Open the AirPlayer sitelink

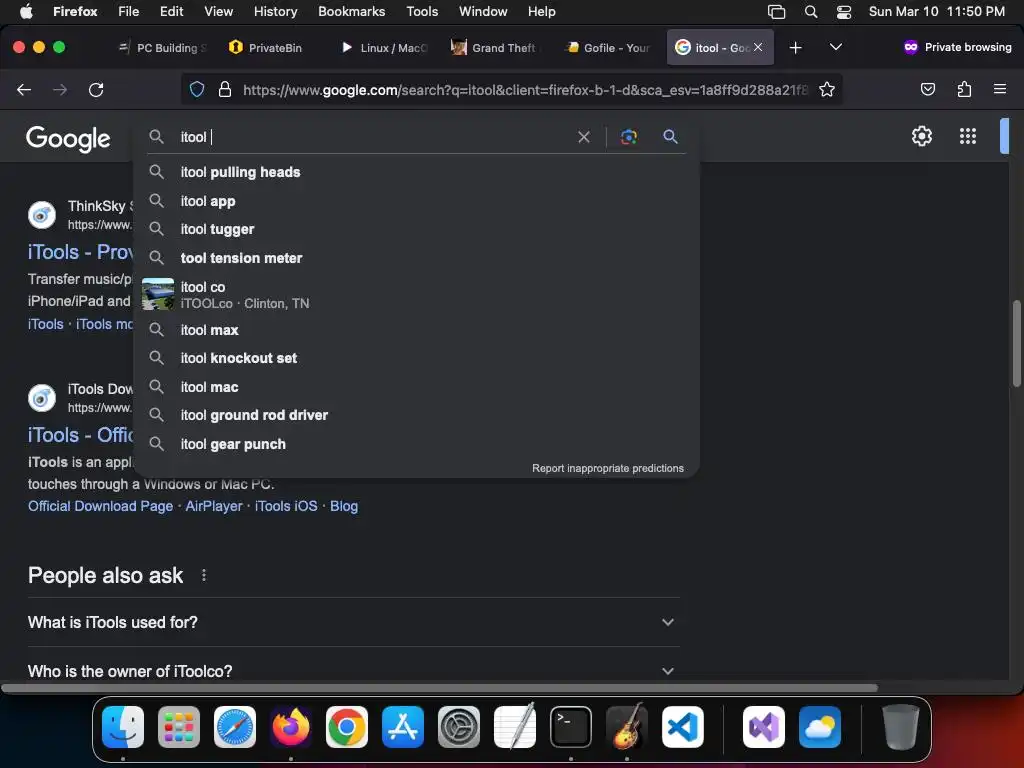[x=214, y=506]
